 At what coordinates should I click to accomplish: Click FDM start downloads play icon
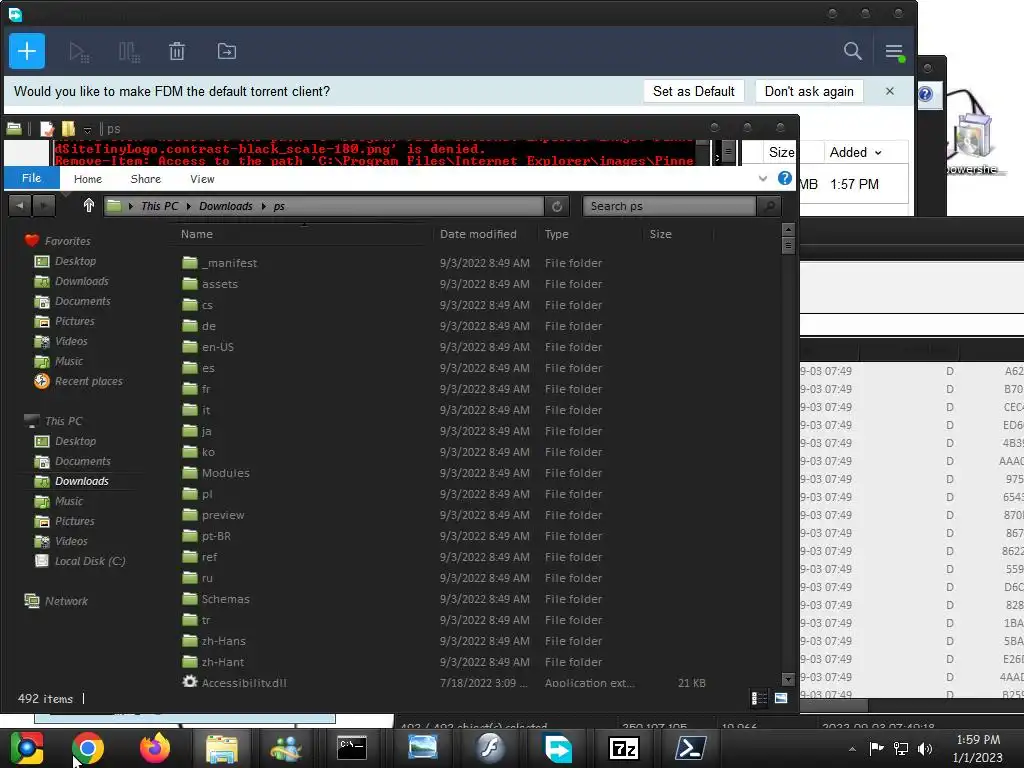point(78,52)
